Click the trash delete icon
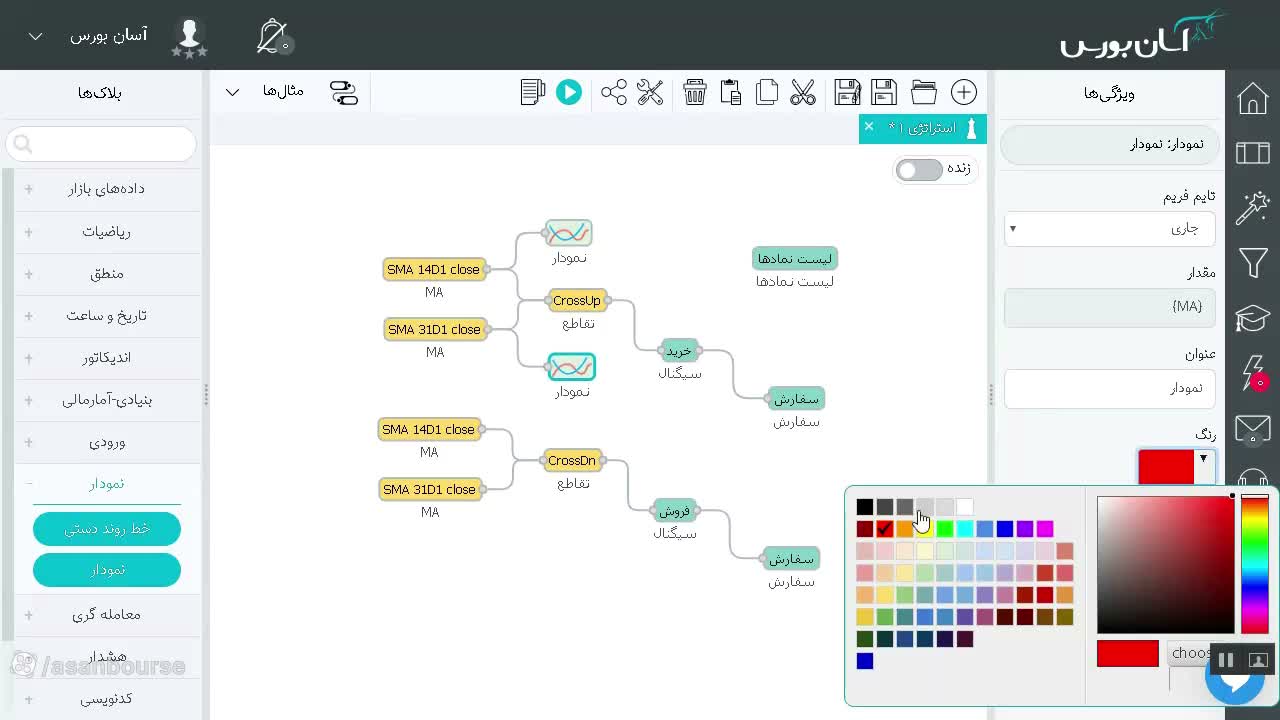Viewport: 1280px width, 720px height. coord(695,92)
